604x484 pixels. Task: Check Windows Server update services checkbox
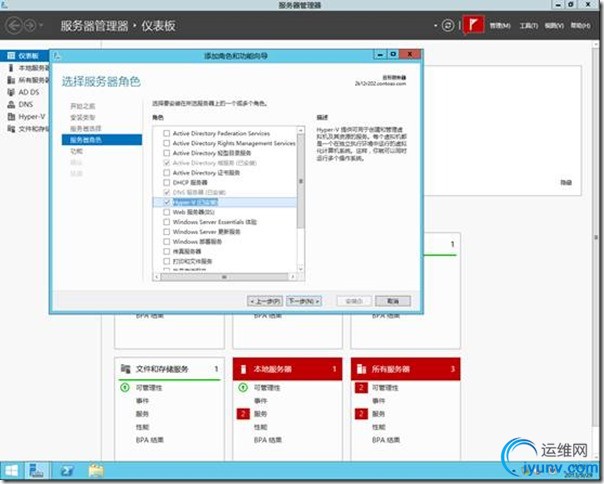pos(166,232)
